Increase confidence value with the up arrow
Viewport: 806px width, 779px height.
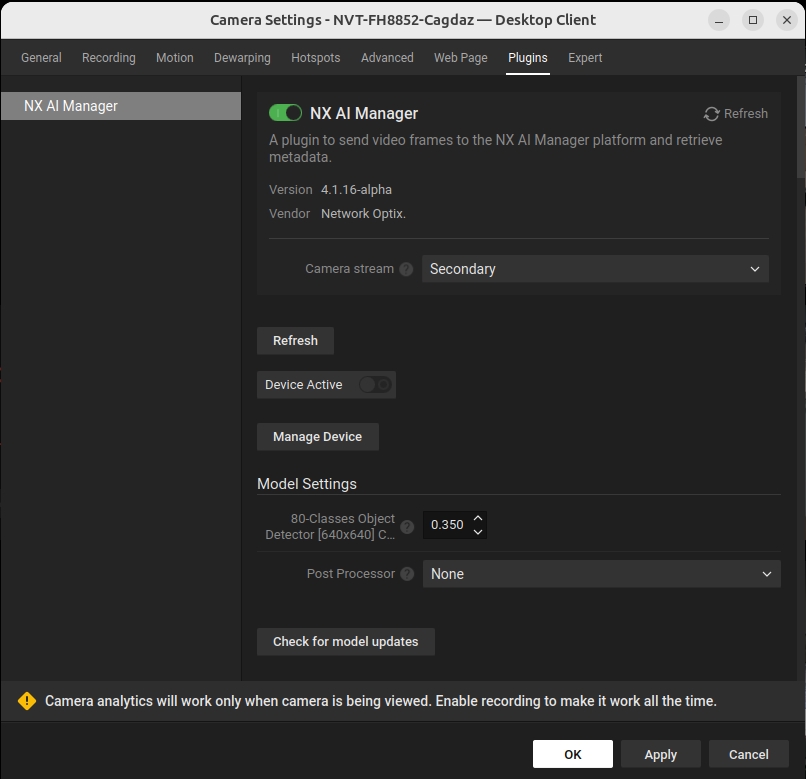coord(478,518)
